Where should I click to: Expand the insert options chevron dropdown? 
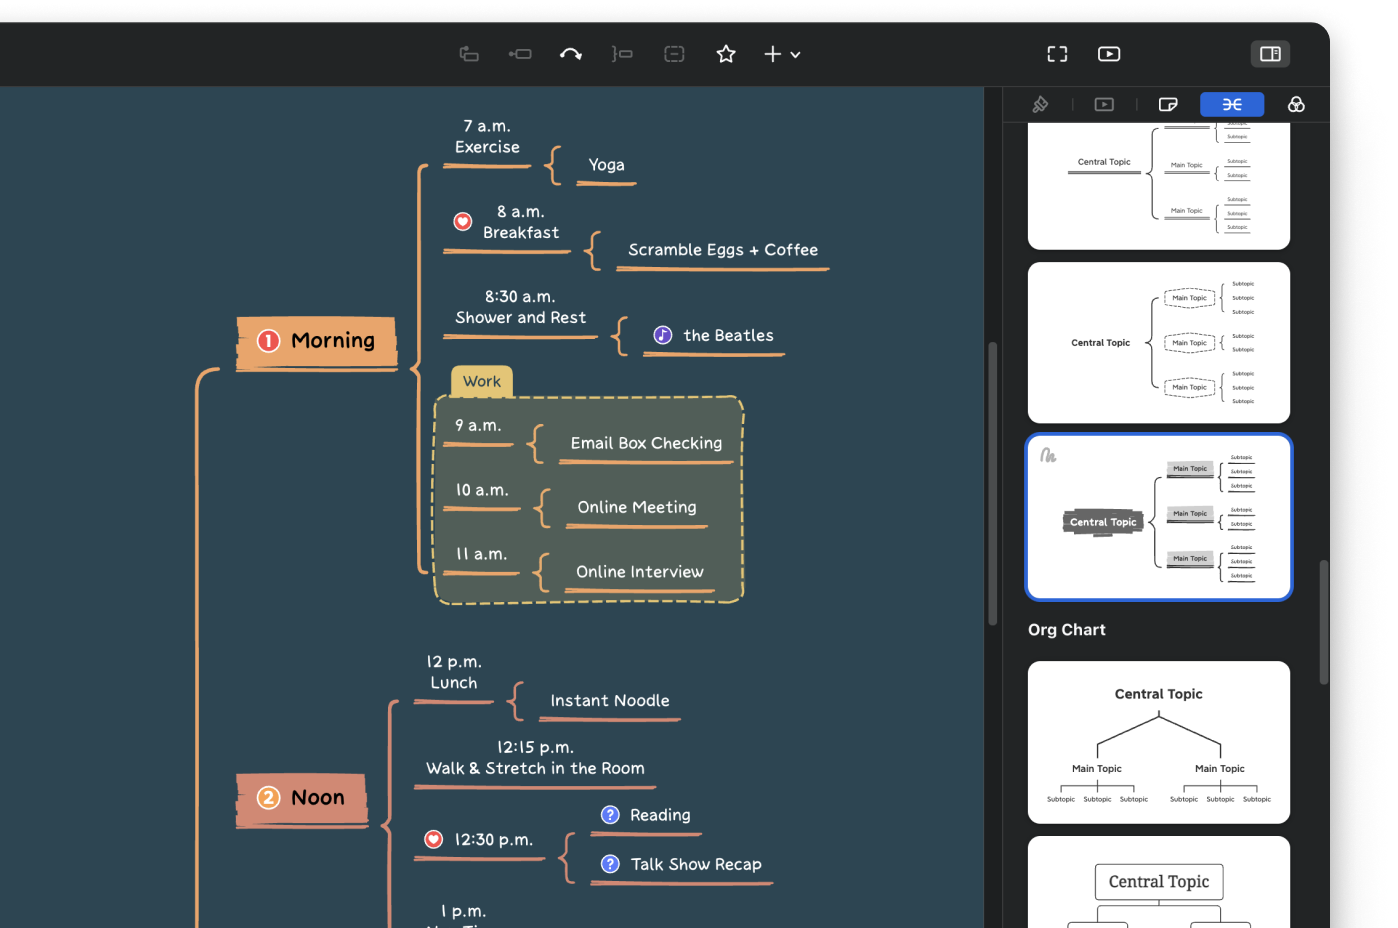pos(795,54)
